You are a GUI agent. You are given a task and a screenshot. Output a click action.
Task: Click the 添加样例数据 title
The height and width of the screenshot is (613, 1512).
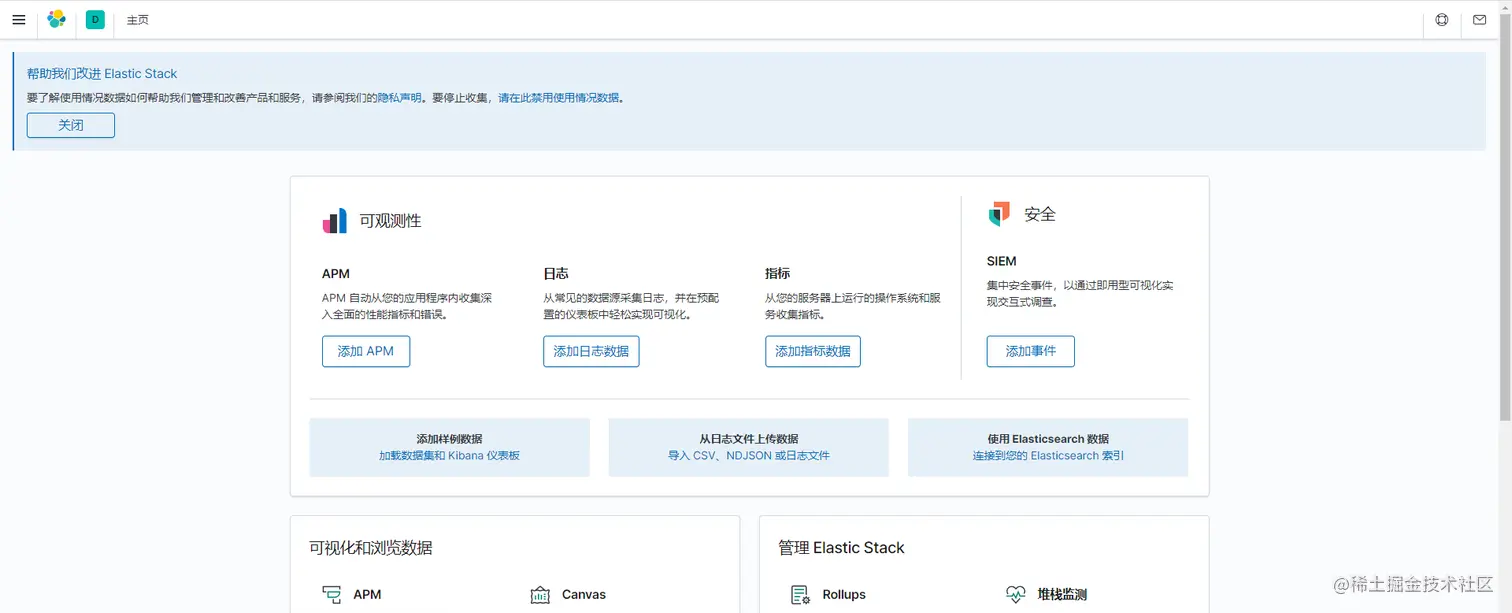[449, 439]
